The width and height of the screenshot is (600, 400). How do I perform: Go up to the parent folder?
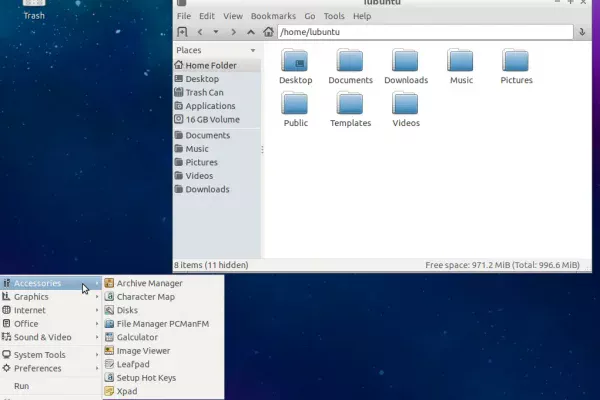coord(251,32)
